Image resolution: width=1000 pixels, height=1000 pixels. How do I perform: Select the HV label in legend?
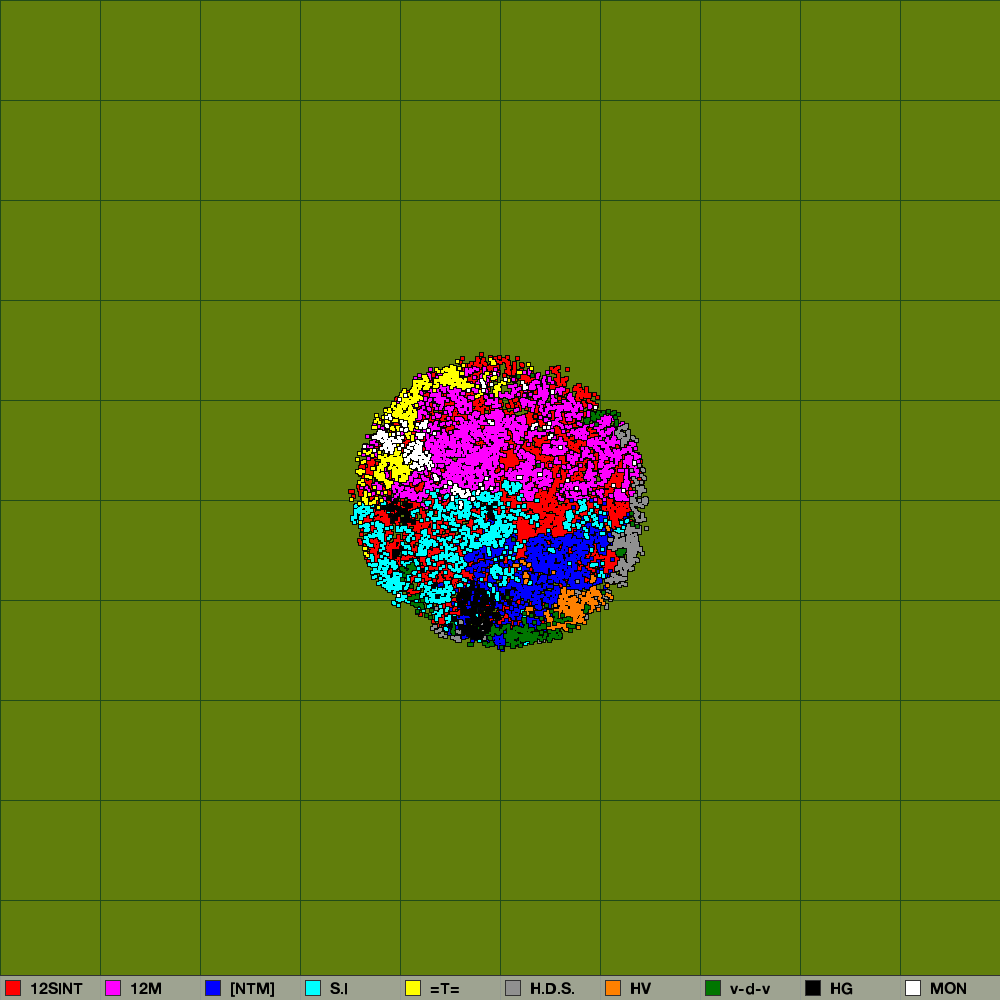[640, 989]
